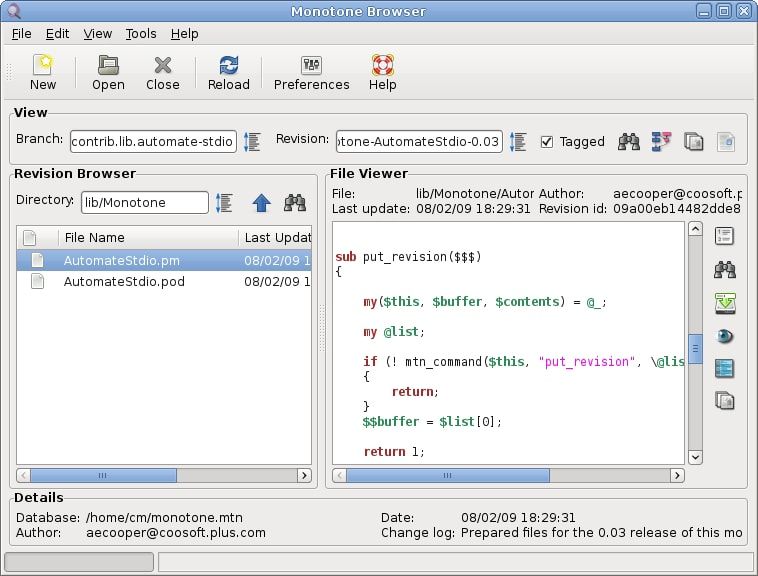The width and height of the screenshot is (758, 576).
Task: Click the eye icon in File Viewer sidebar
Action: (x=725, y=335)
